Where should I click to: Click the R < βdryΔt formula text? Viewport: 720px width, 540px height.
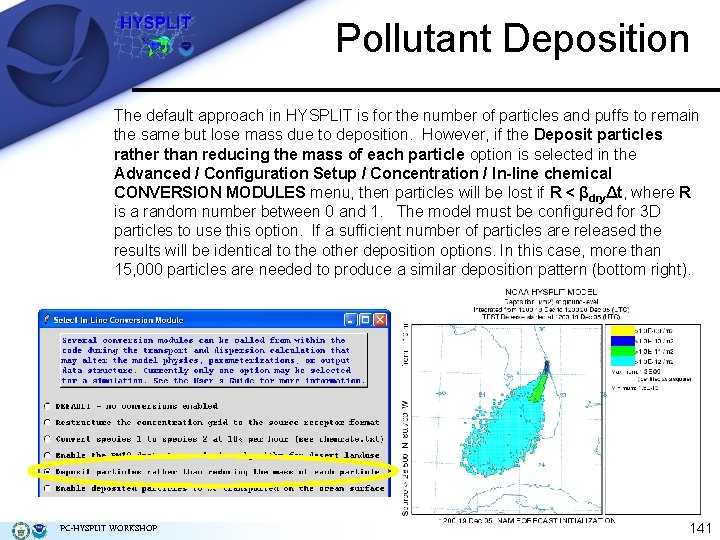pos(586,193)
